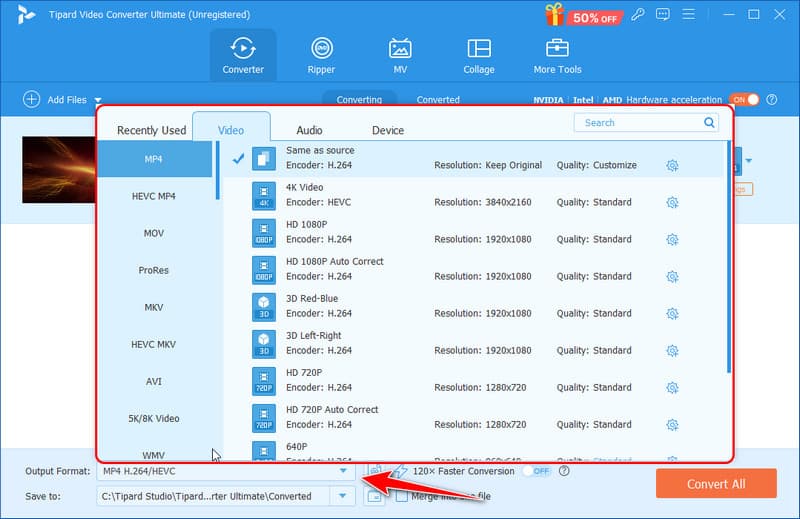This screenshot has height=519, width=800.
Task: Click the search magnifier icon
Action: (709, 122)
